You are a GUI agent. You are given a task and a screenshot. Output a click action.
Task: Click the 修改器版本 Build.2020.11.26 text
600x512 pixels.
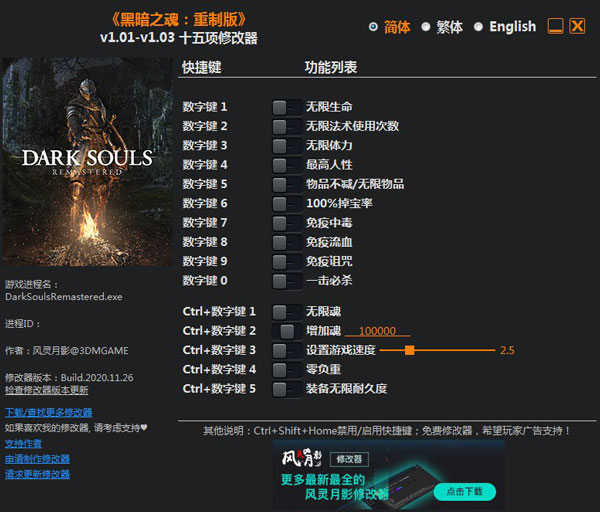69,378
